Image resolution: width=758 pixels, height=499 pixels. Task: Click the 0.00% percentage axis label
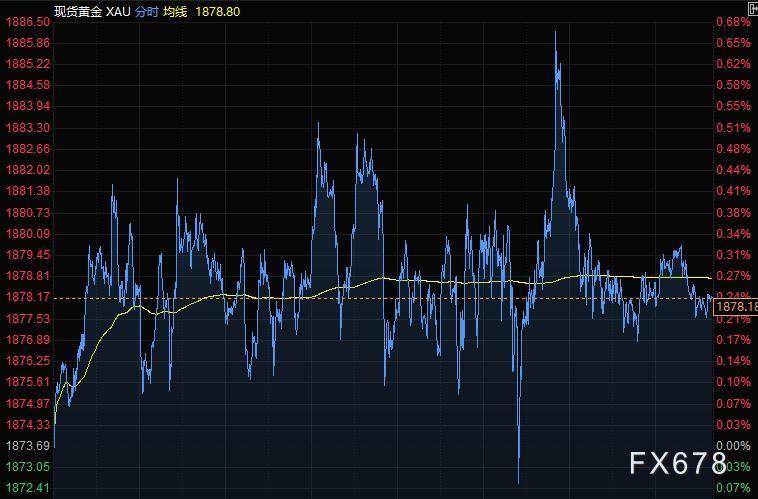733,445
